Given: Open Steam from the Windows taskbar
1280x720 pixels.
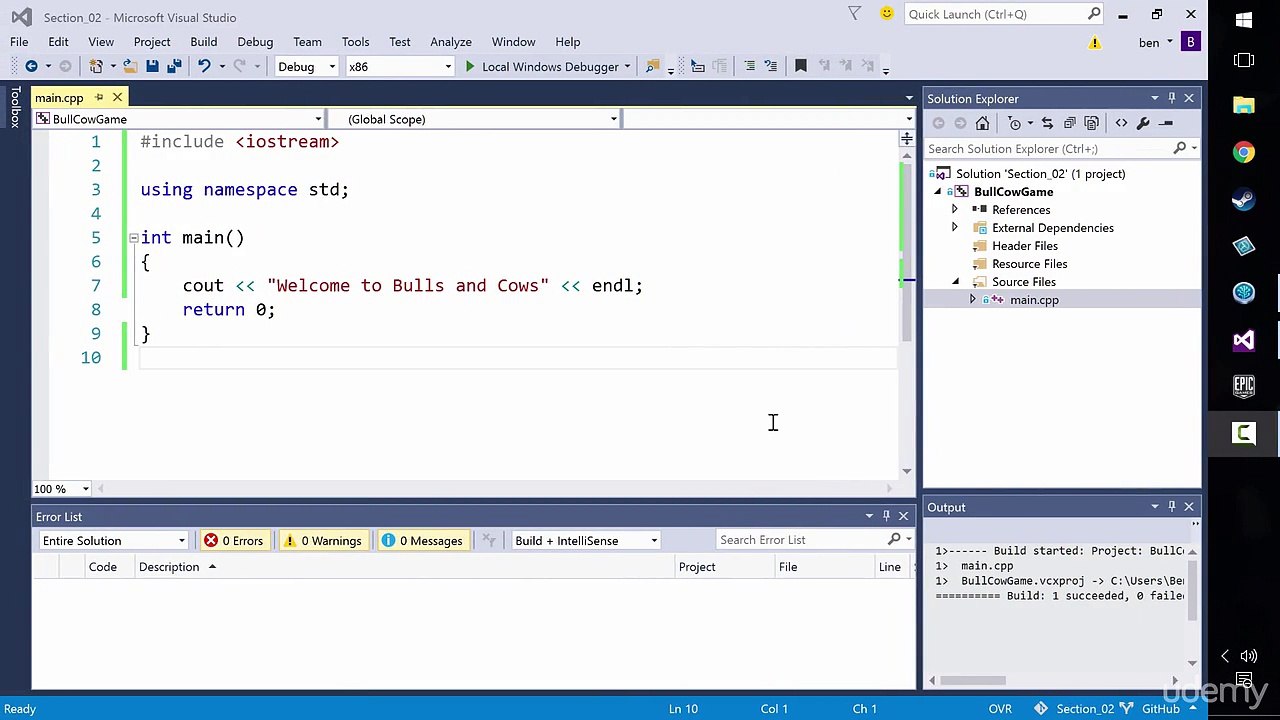Looking at the screenshot, I should coord(1244,199).
